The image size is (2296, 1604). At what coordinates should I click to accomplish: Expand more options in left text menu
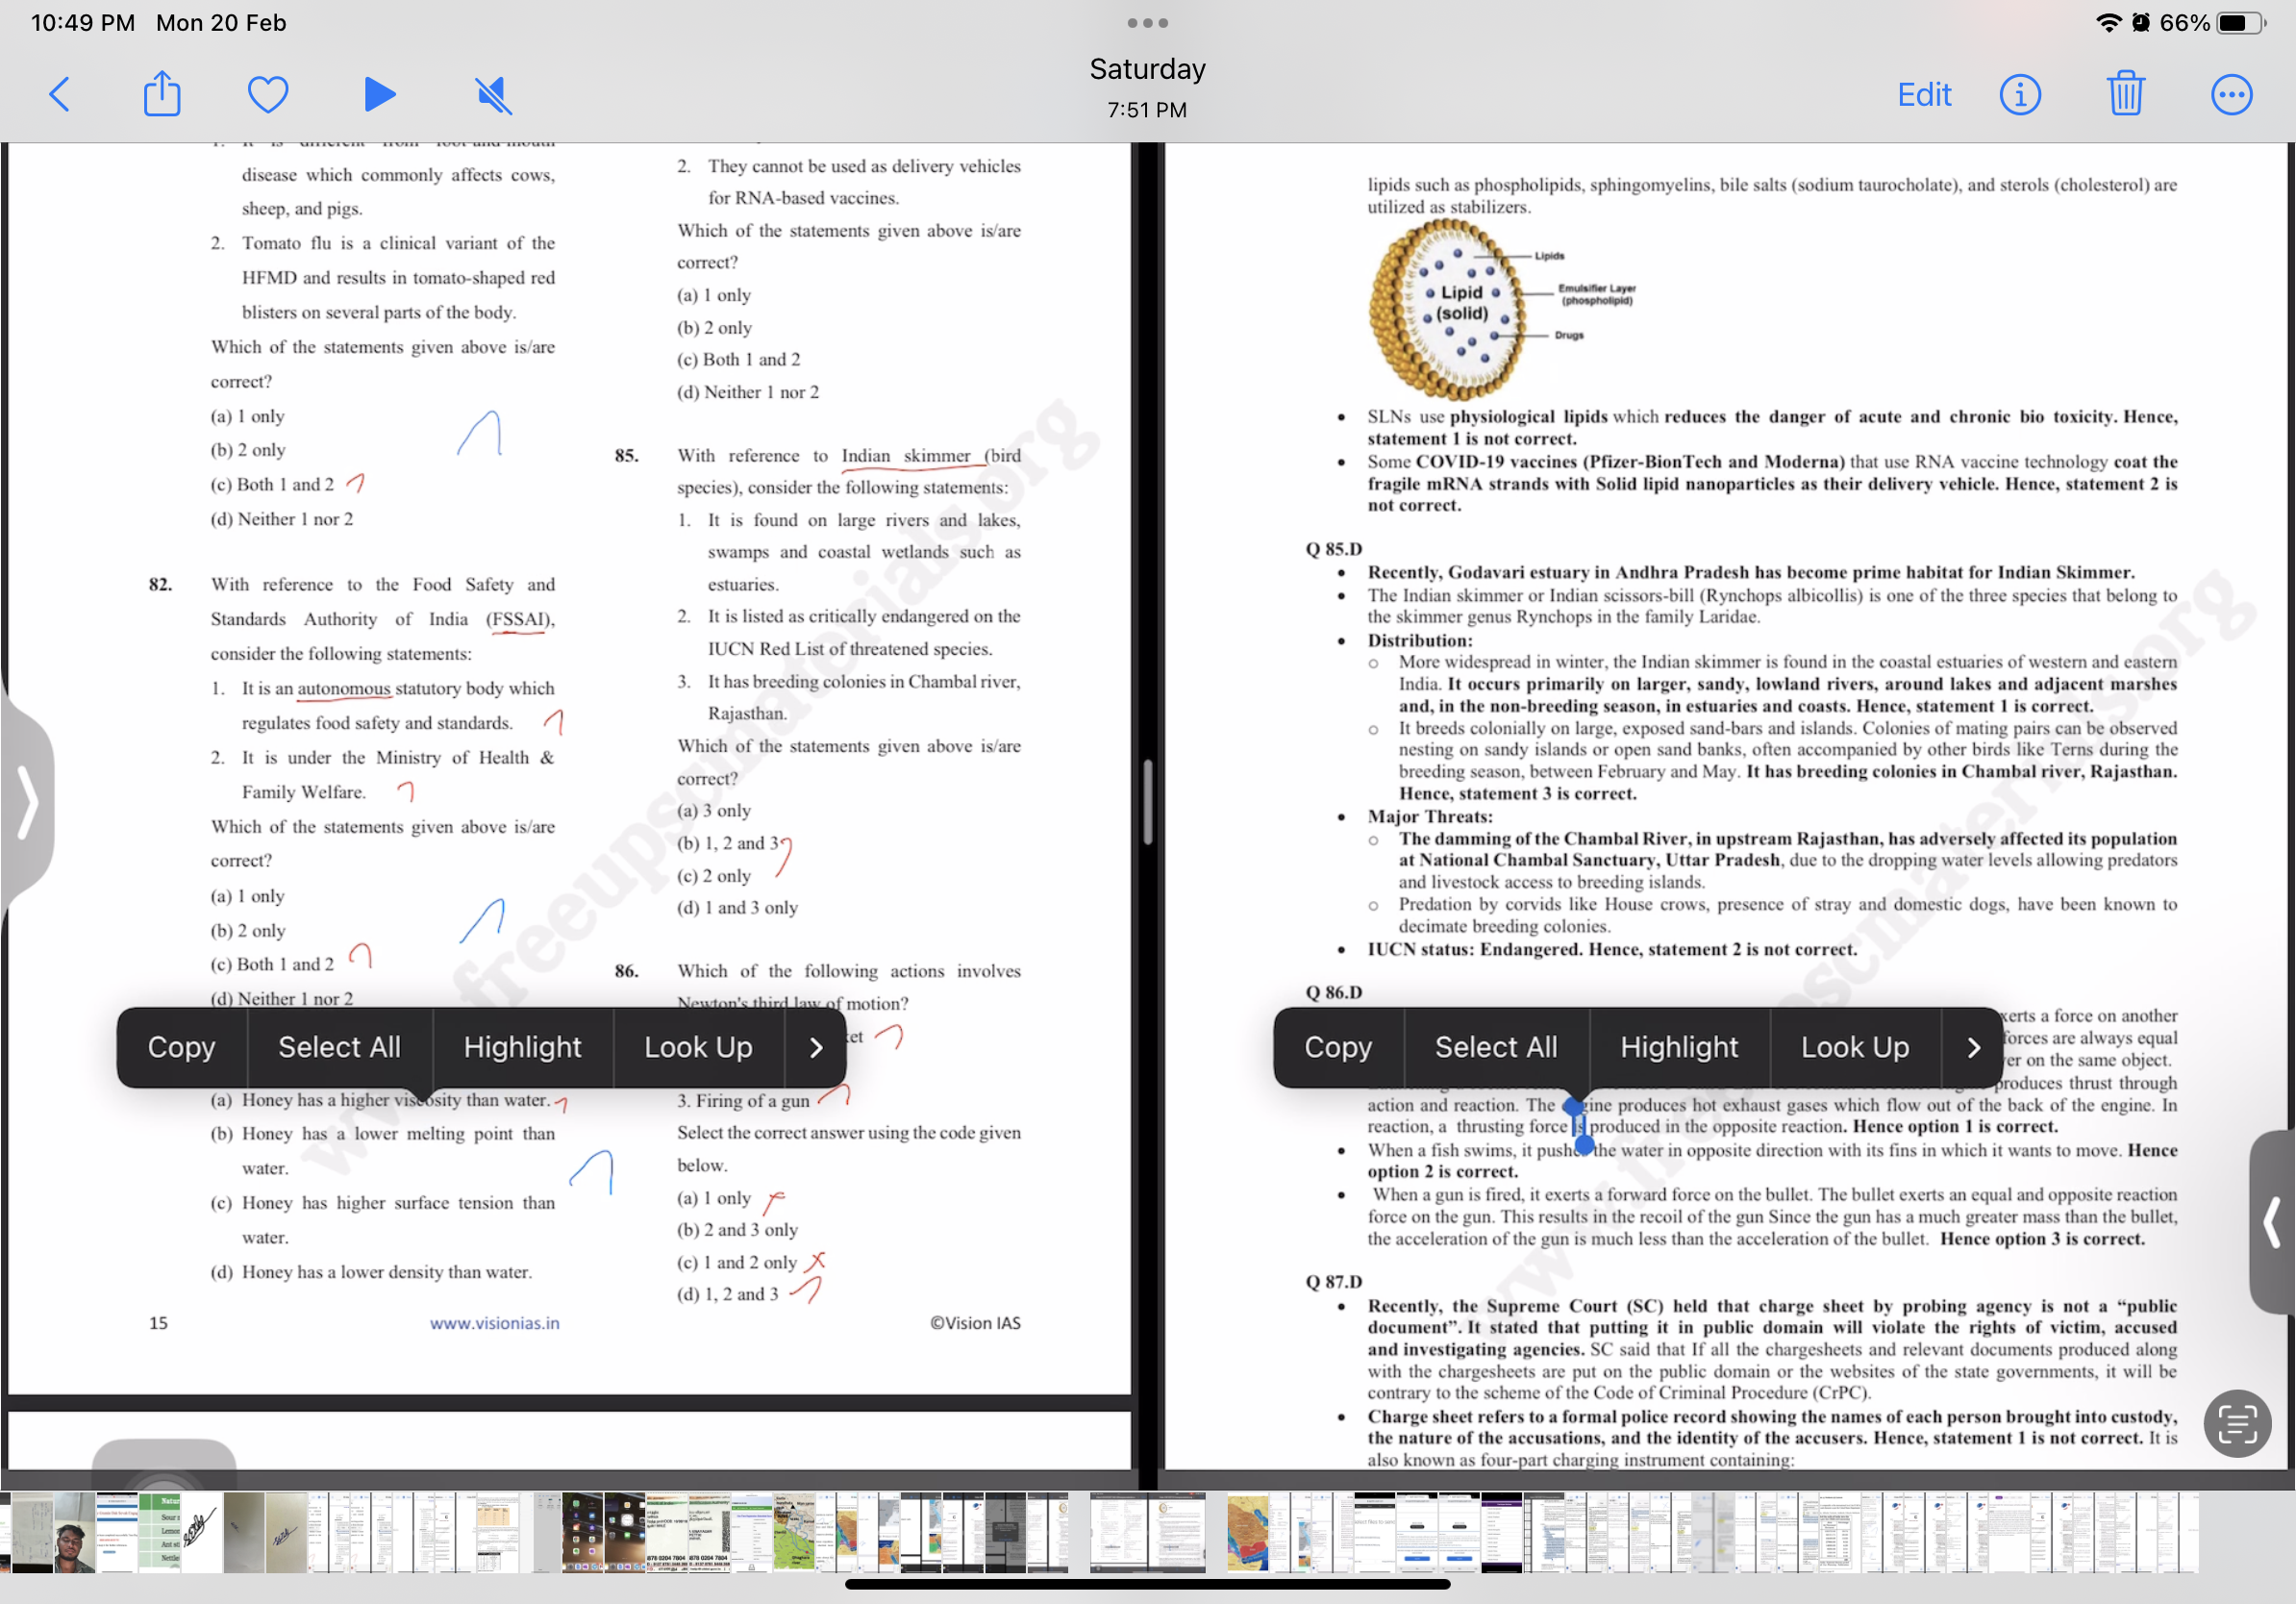pos(815,1047)
